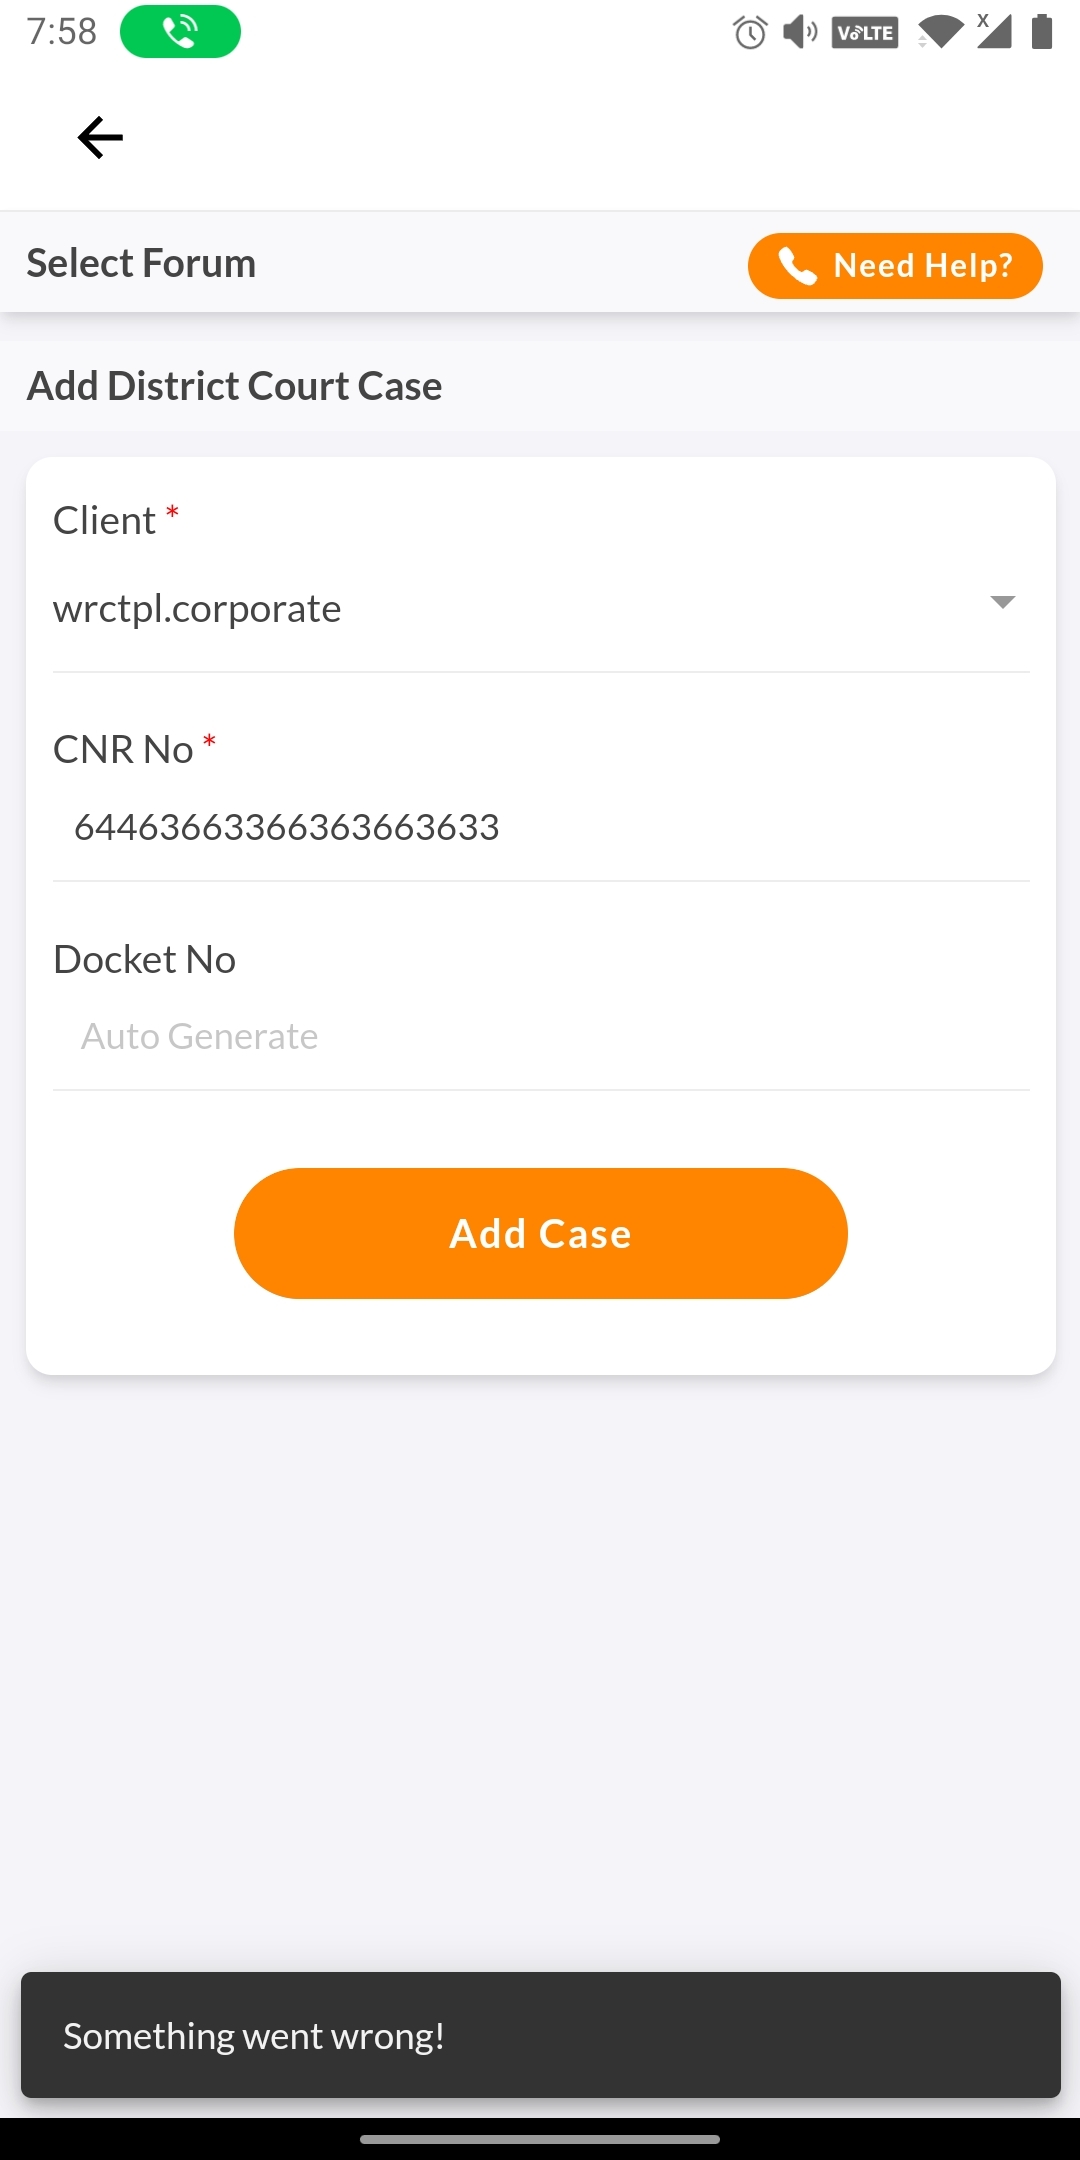Tap the speaker volume status icon
1080x2160 pixels.
tap(800, 33)
